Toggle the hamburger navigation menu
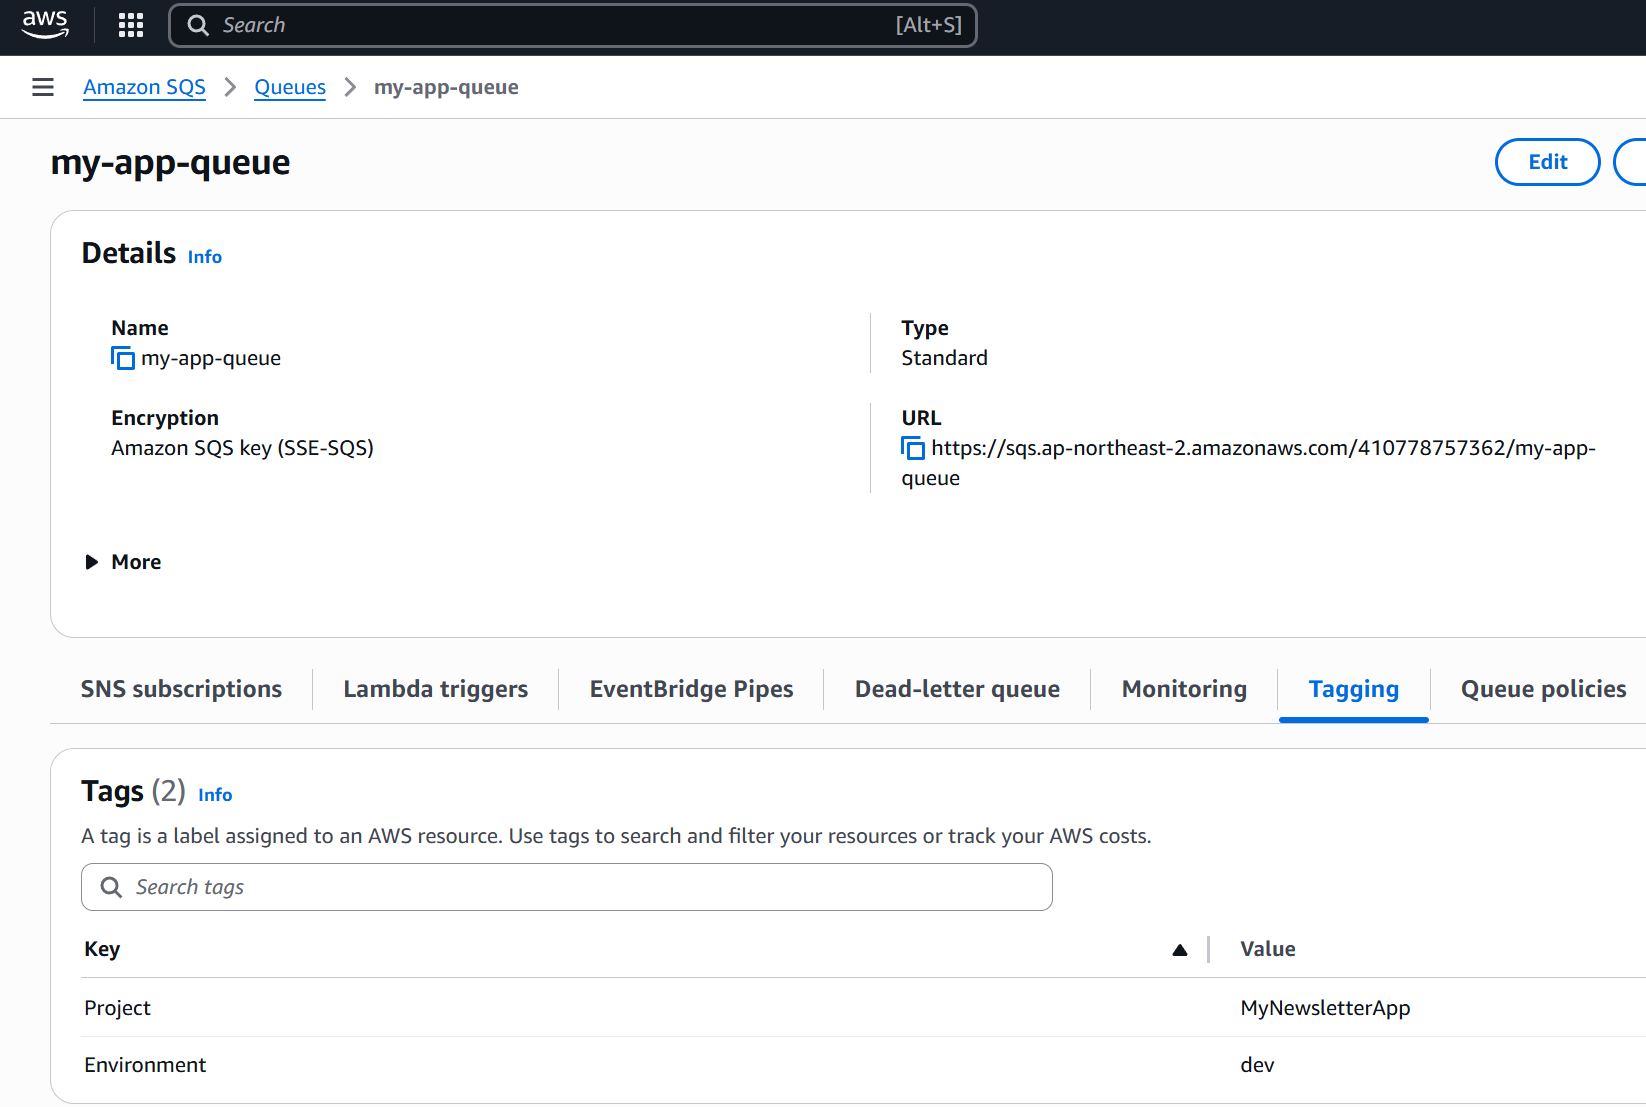This screenshot has height=1107, width=1646. pos(43,87)
